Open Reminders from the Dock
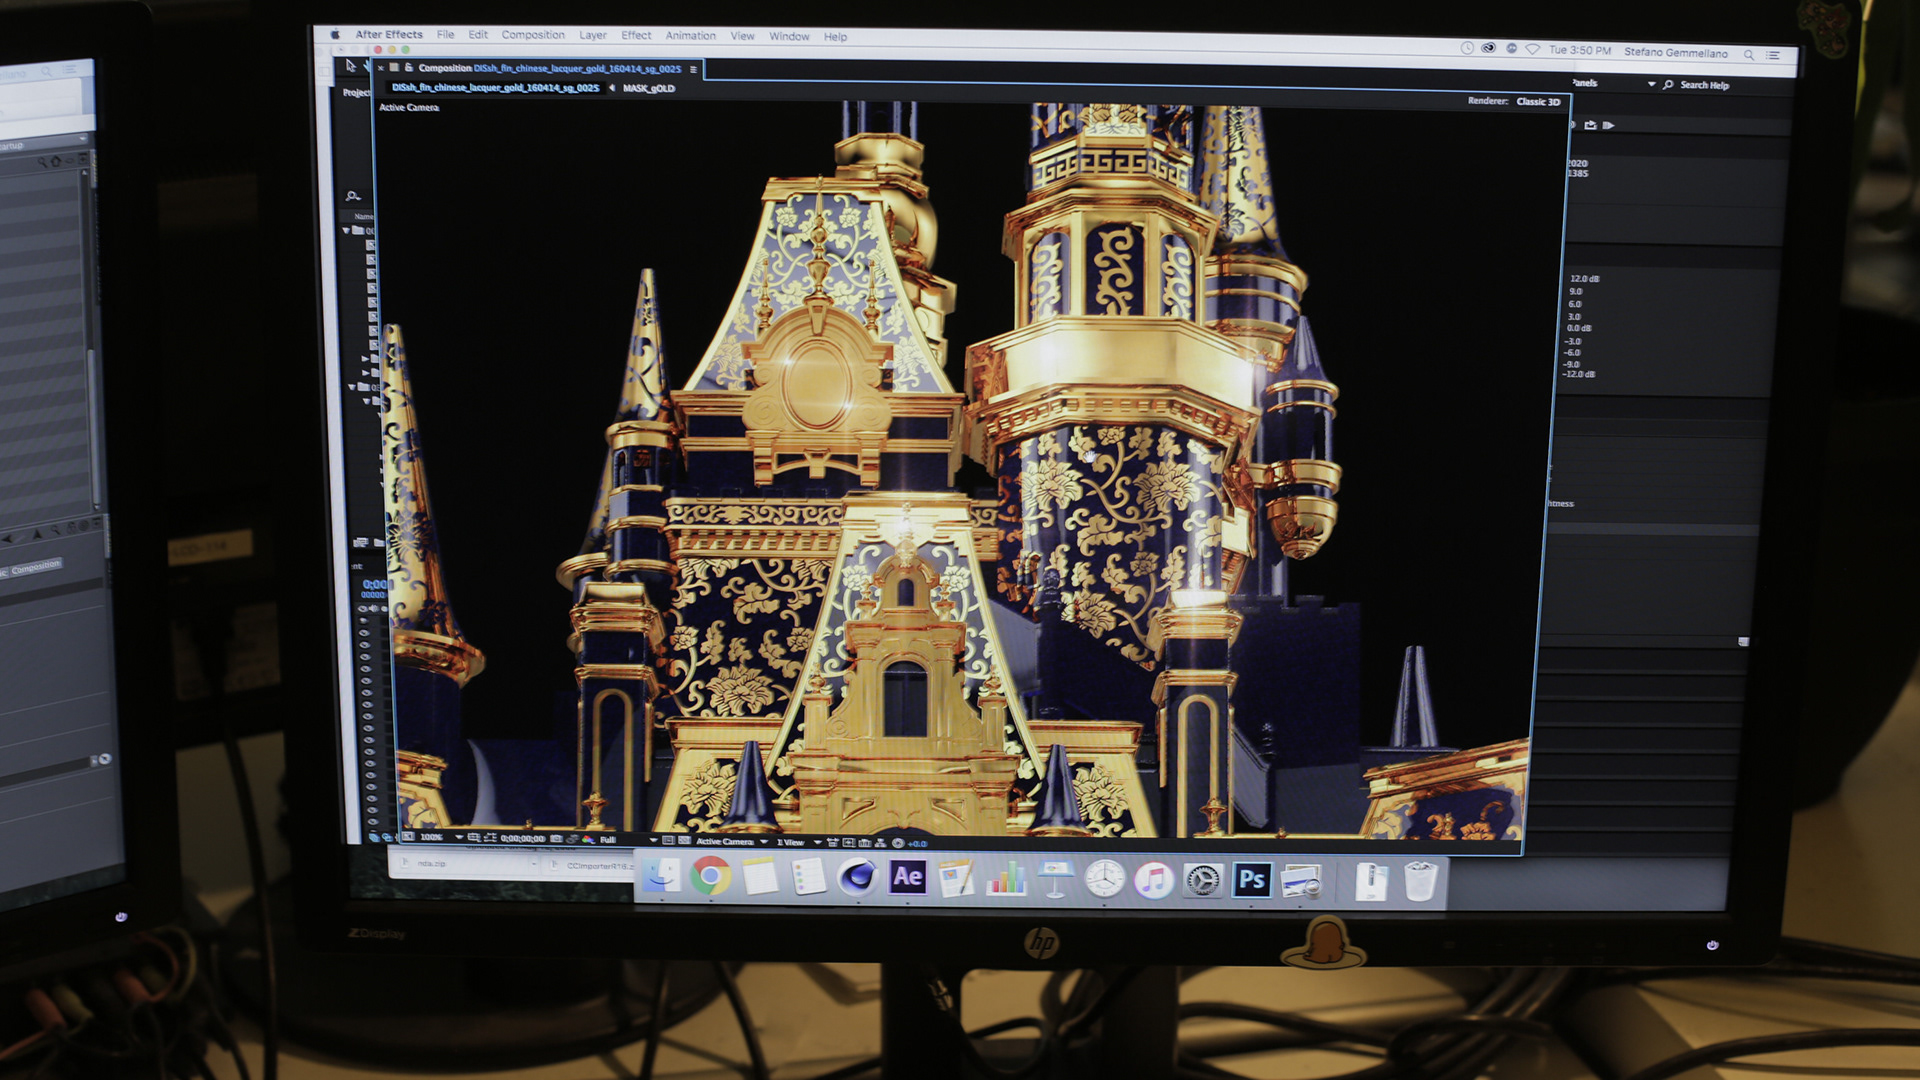The height and width of the screenshot is (1080, 1920). [x=808, y=878]
